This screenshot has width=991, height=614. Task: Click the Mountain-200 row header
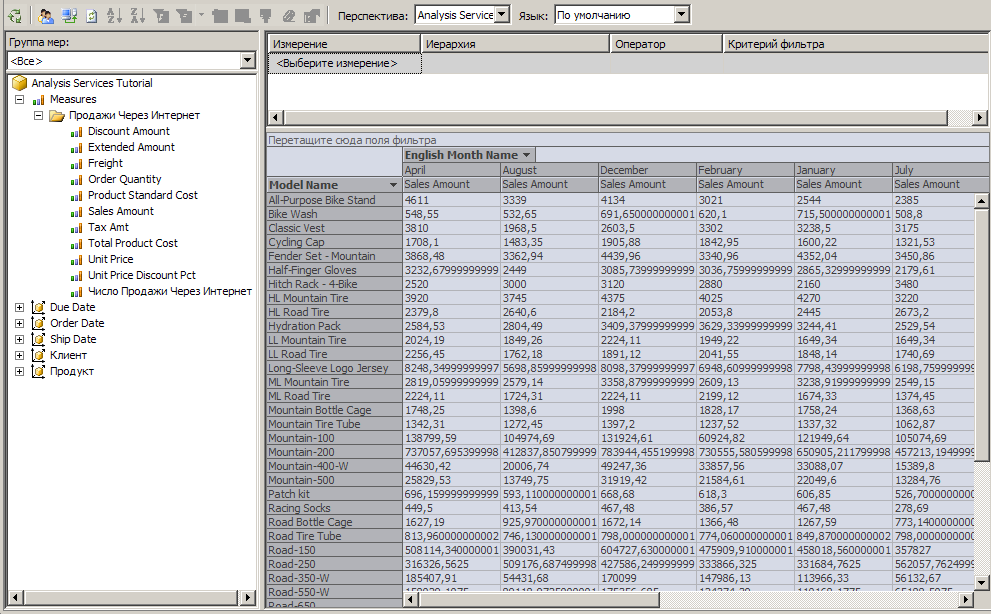334,452
